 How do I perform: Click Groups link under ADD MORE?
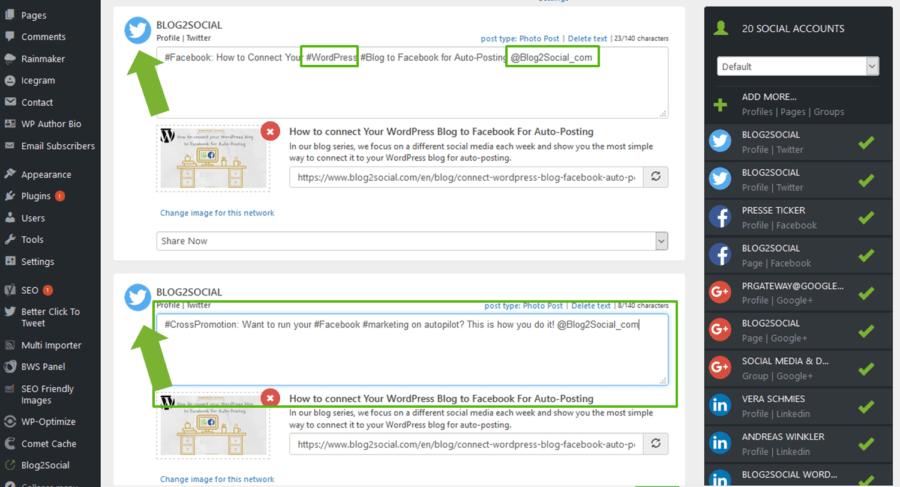pos(829,112)
